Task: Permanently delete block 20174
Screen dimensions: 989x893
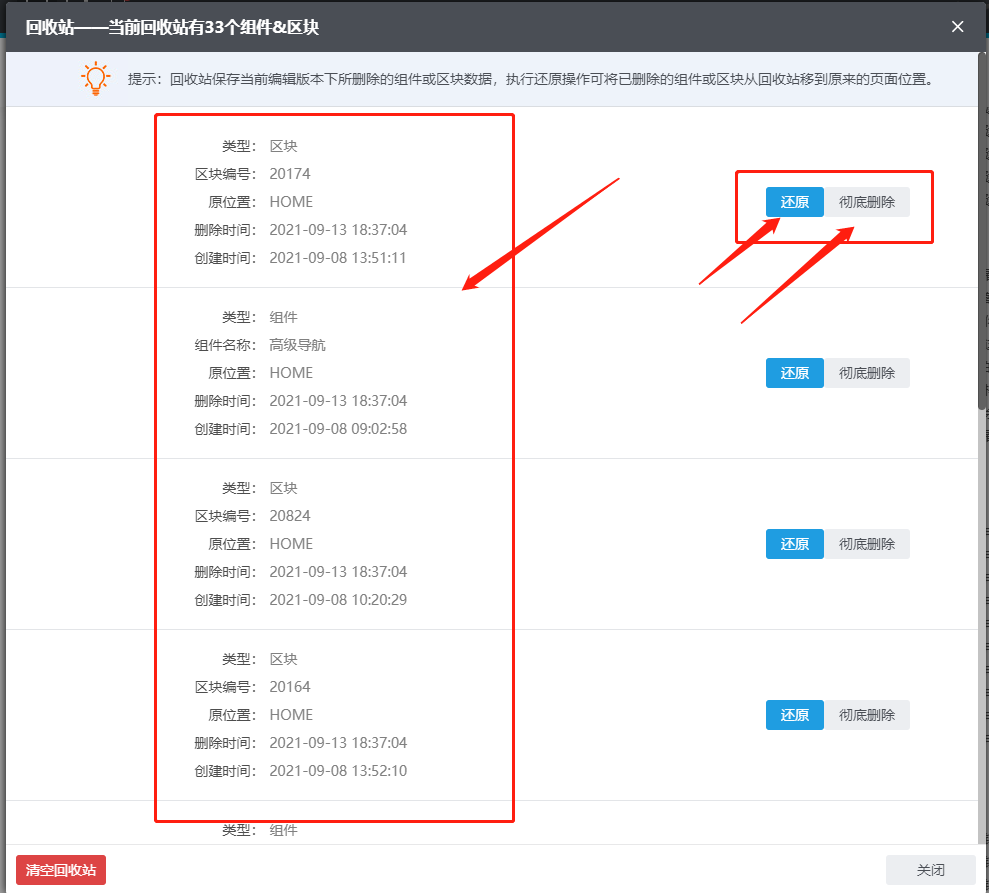Action: [867, 202]
